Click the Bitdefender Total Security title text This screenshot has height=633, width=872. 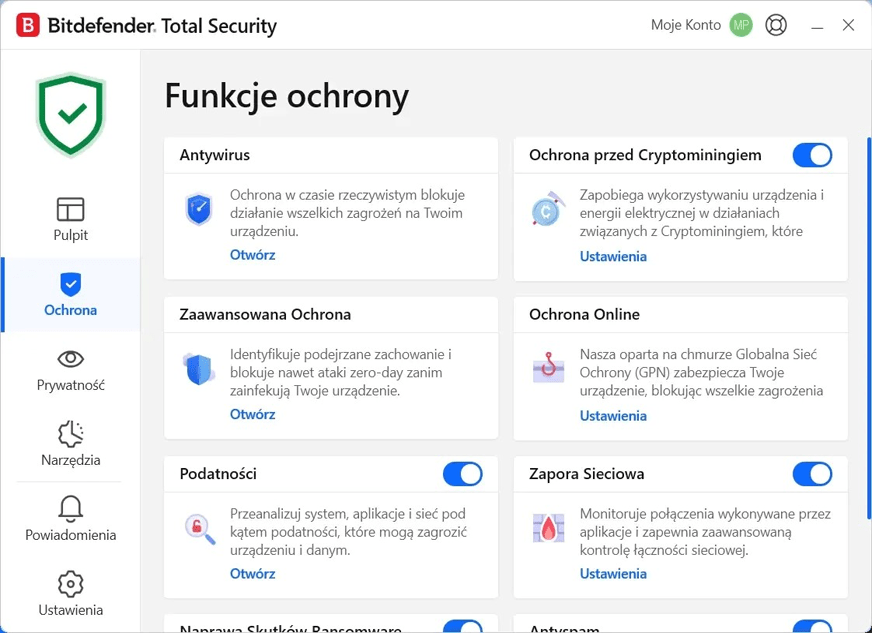(x=162, y=26)
